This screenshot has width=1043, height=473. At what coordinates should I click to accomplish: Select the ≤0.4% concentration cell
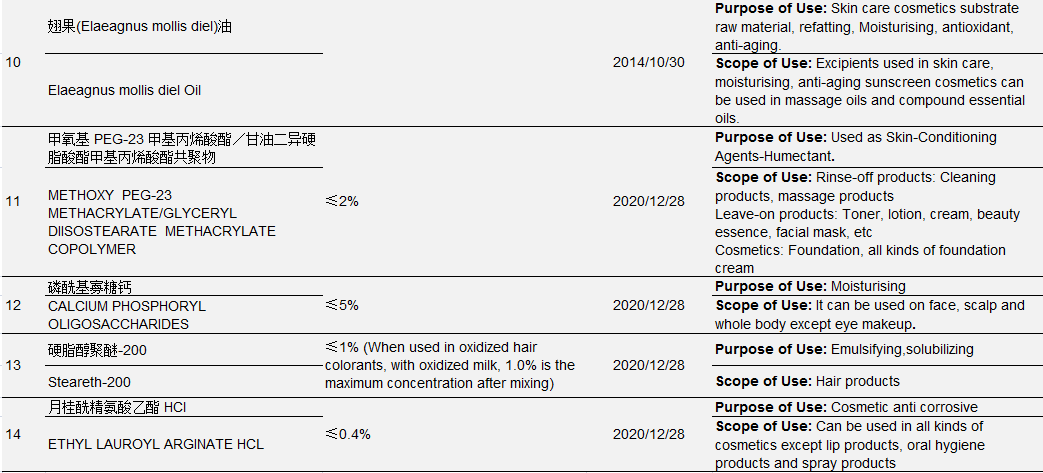point(348,434)
